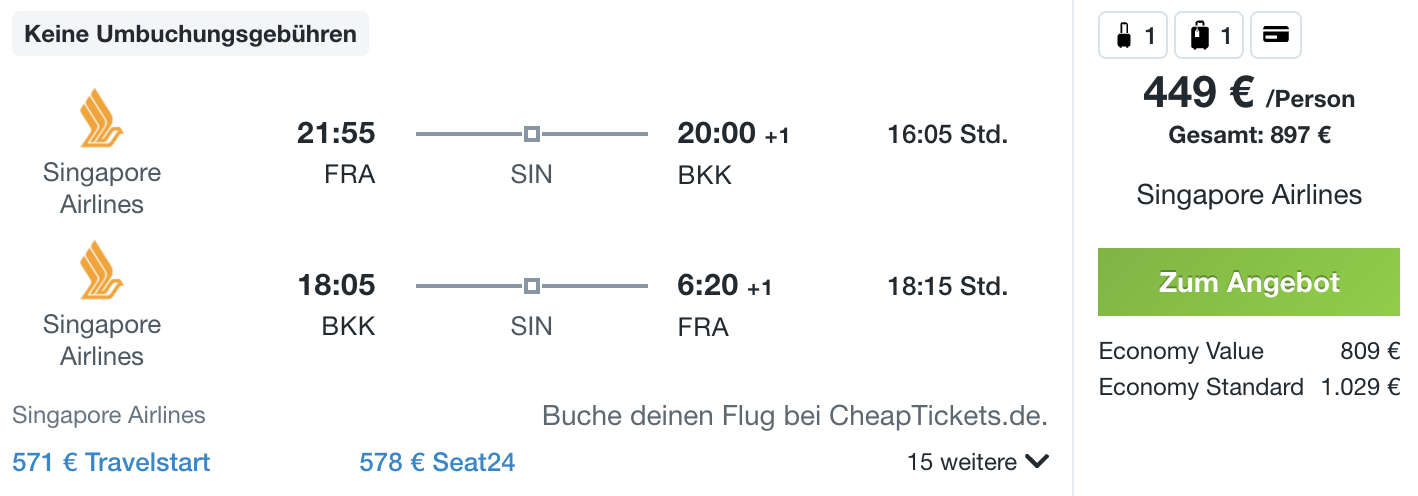Image resolution: width=1418 pixels, height=496 pixels.
Task: Click the return SIN stopover marker
Action: point(532,287)
